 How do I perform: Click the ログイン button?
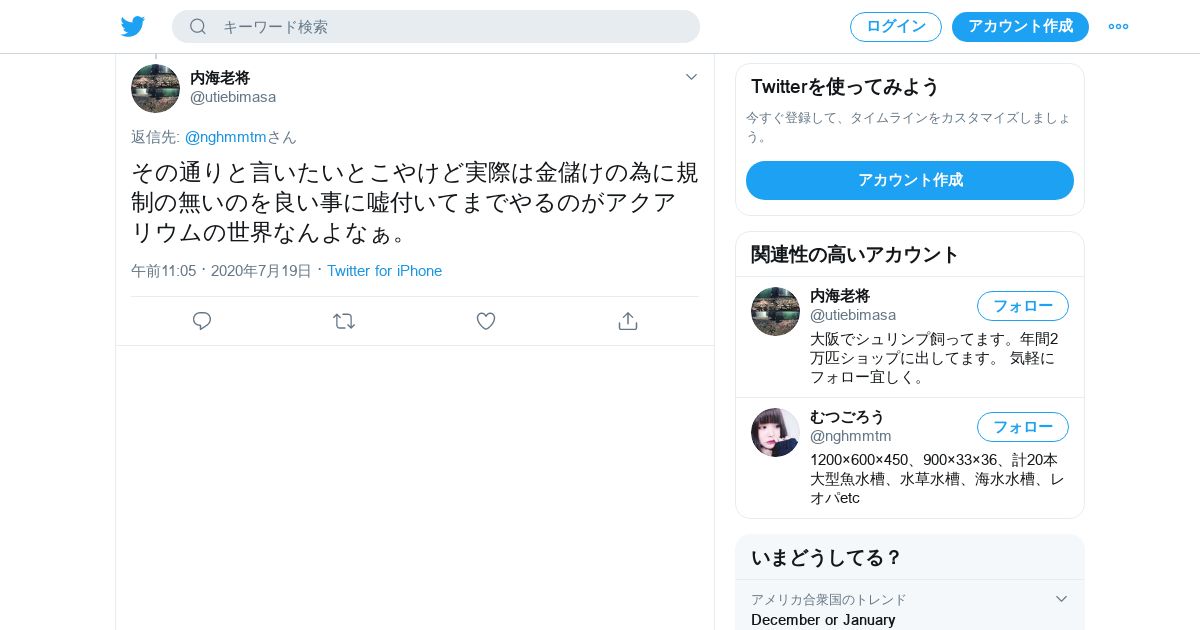(x=896, y=27)
